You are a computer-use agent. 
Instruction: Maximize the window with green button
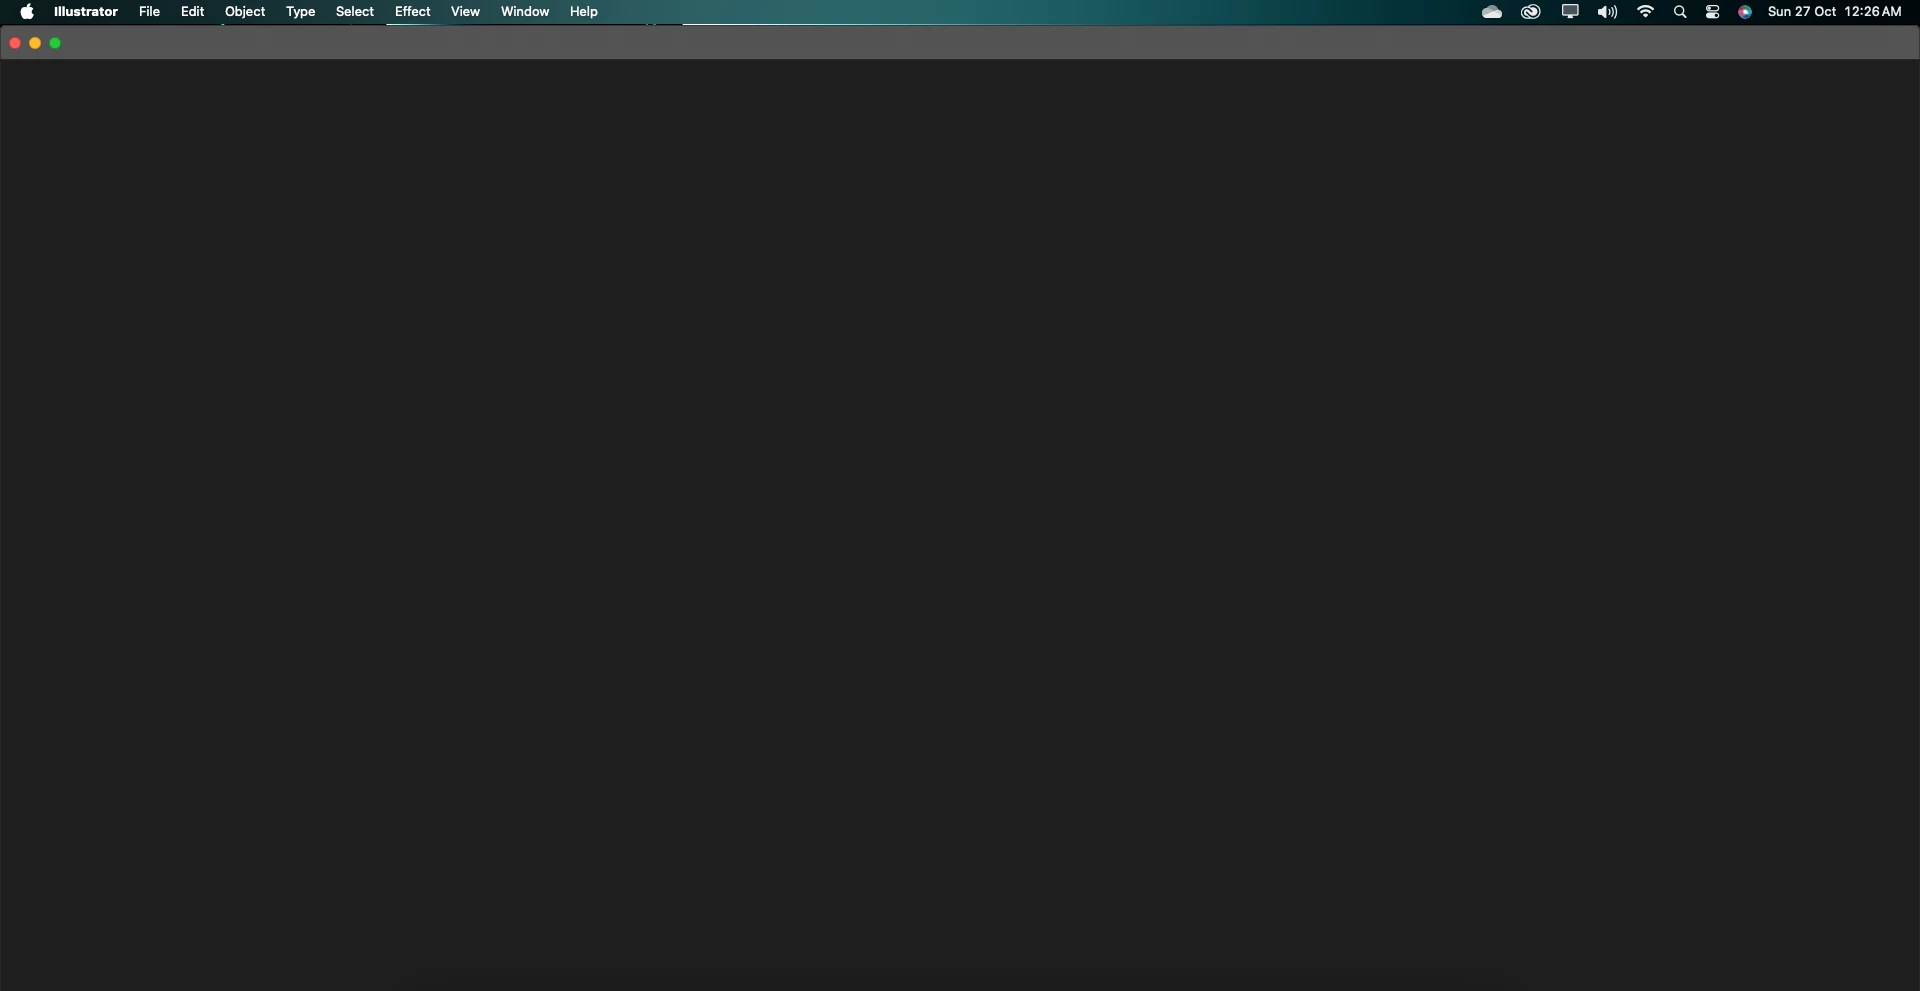tap(56, 43)
